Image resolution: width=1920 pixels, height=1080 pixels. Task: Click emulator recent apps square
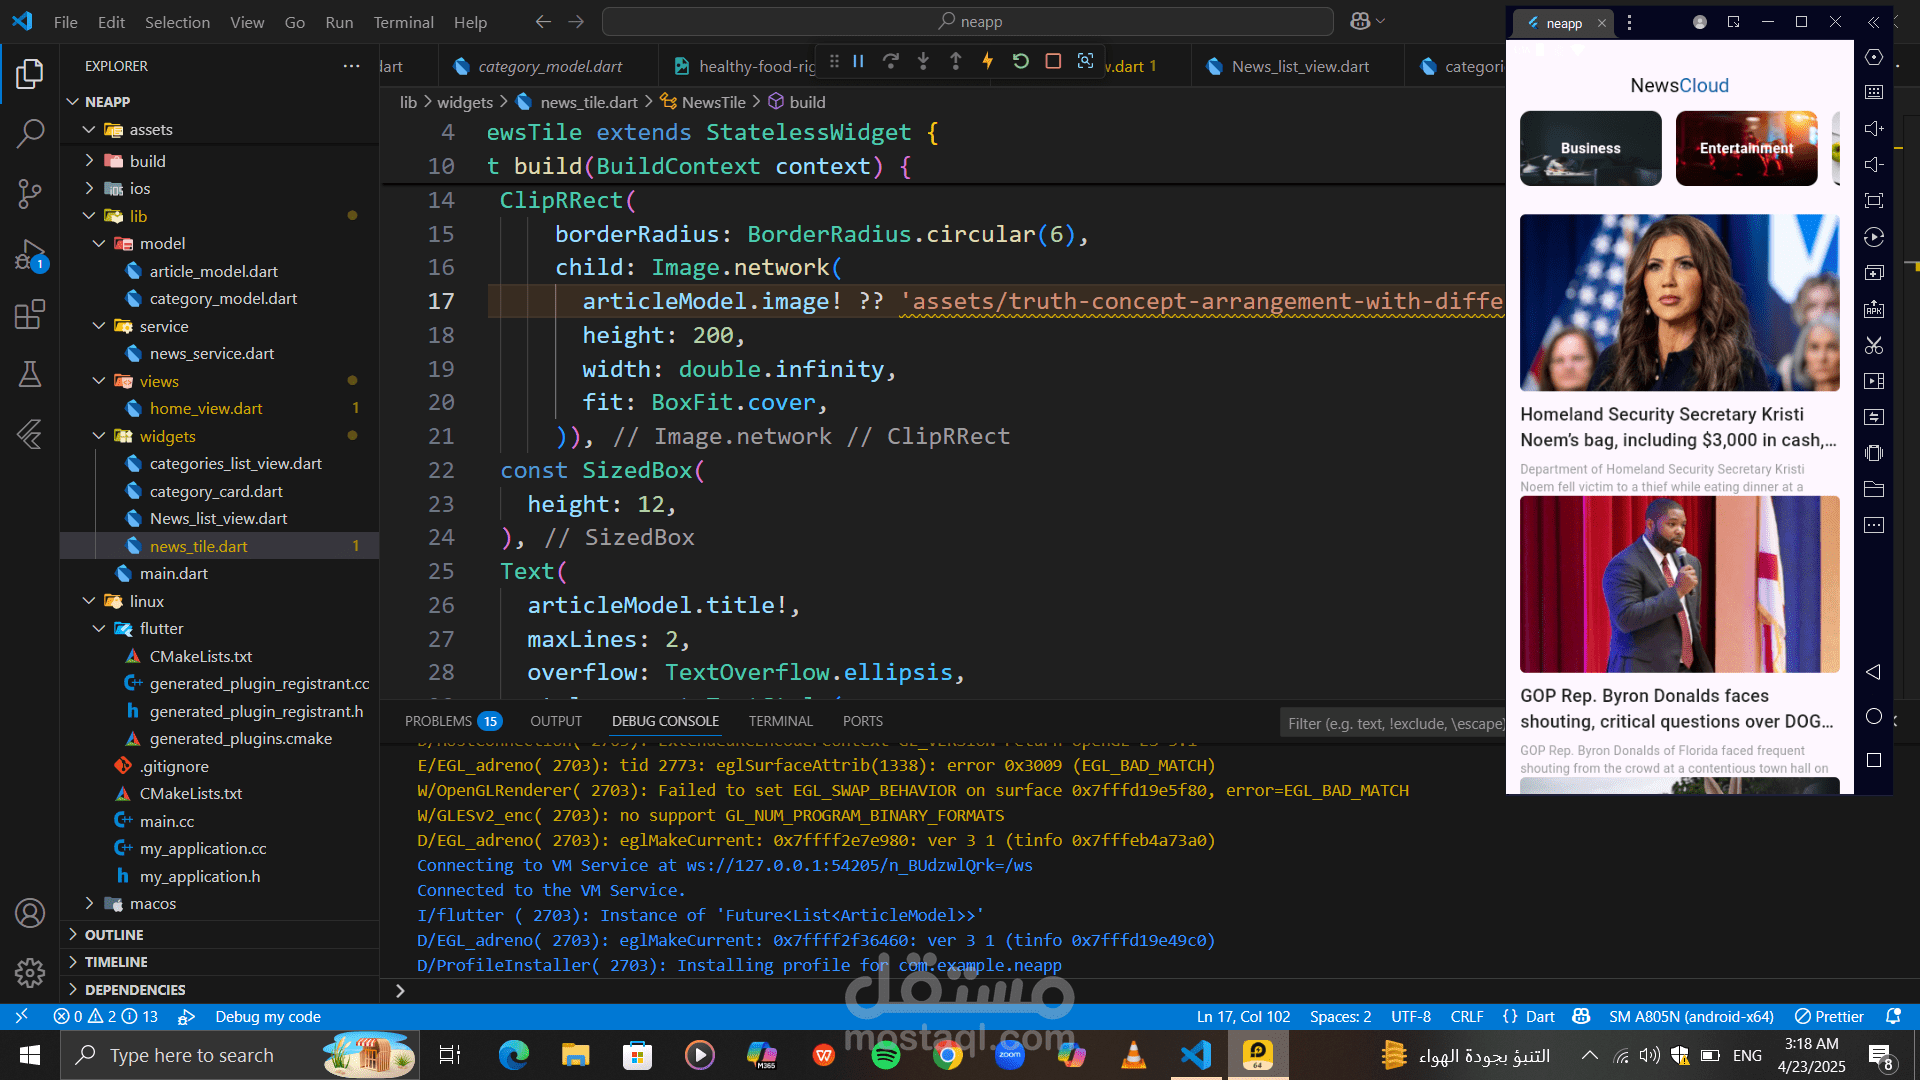pyautogui.click(x=1874, y=760)
